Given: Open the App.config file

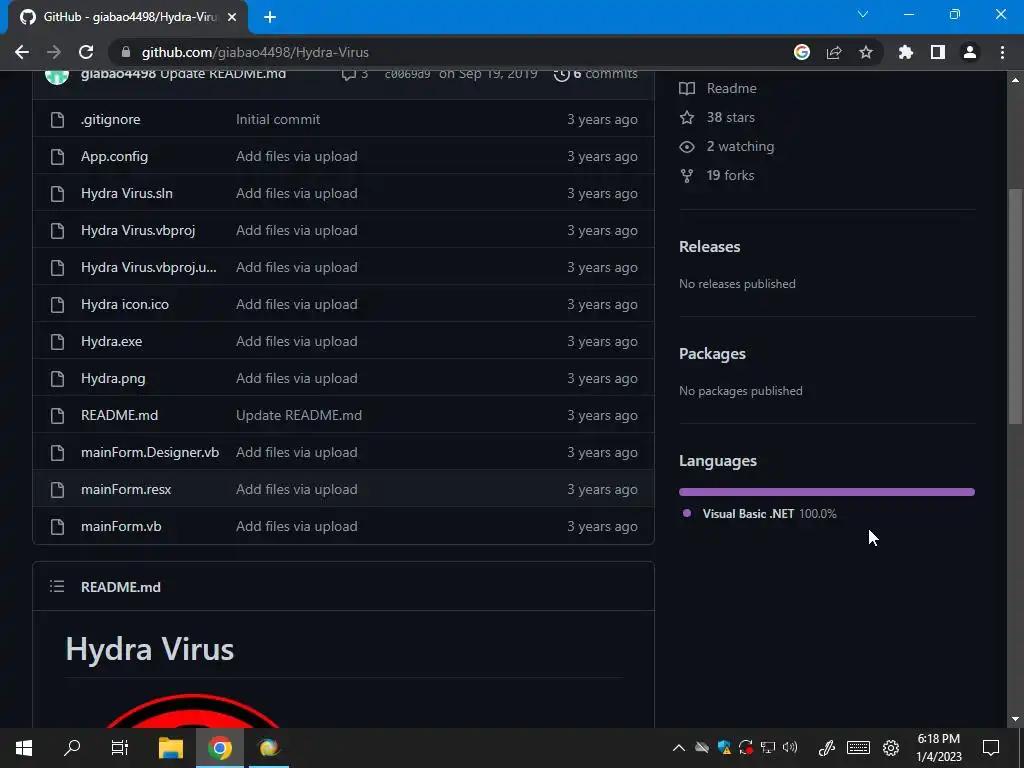Looking at the screenshot, I should click(114, 156).
